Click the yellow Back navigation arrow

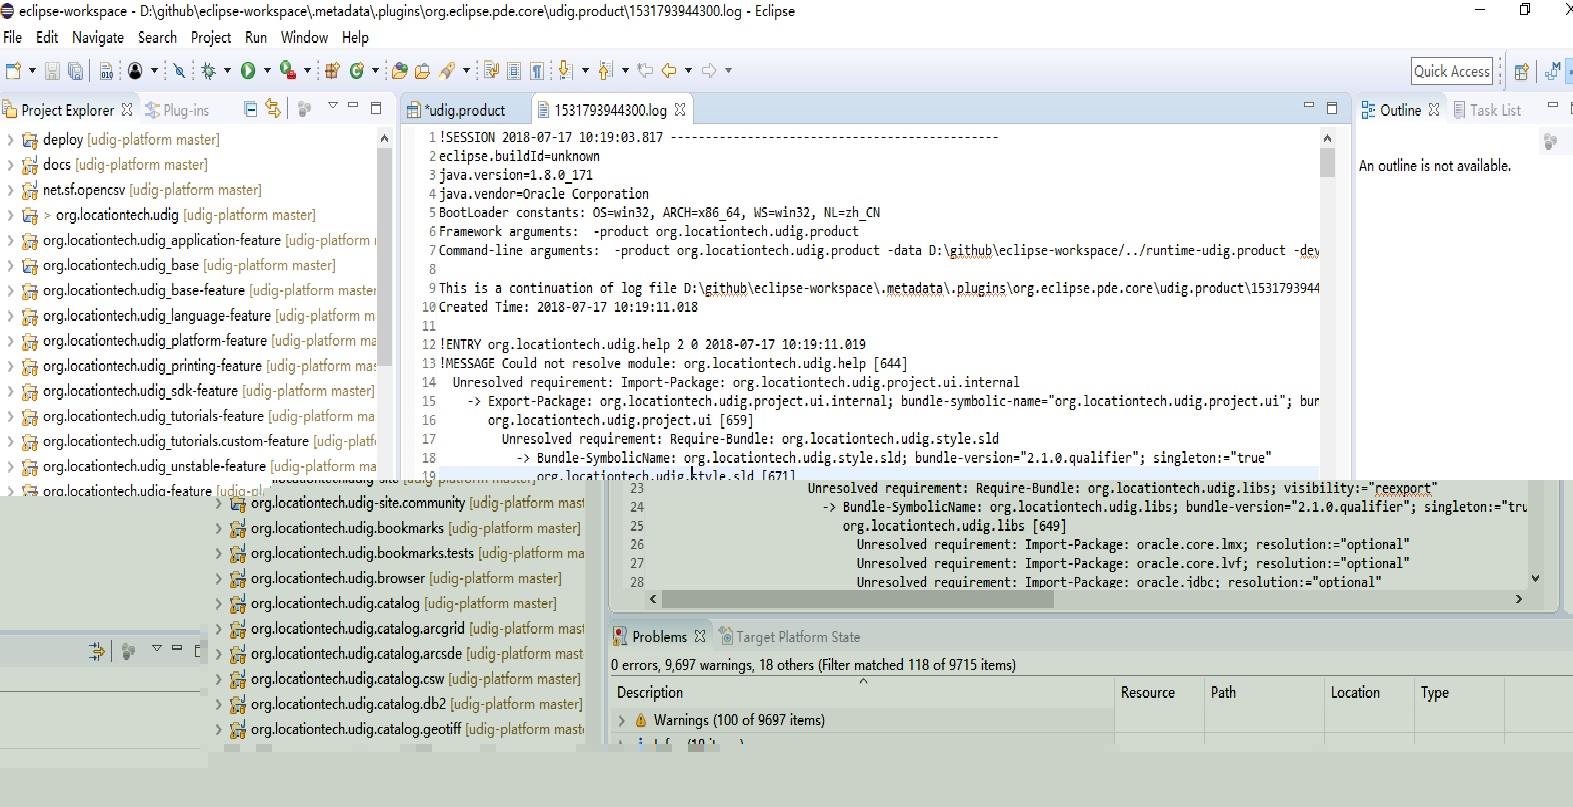pos(669,71)
